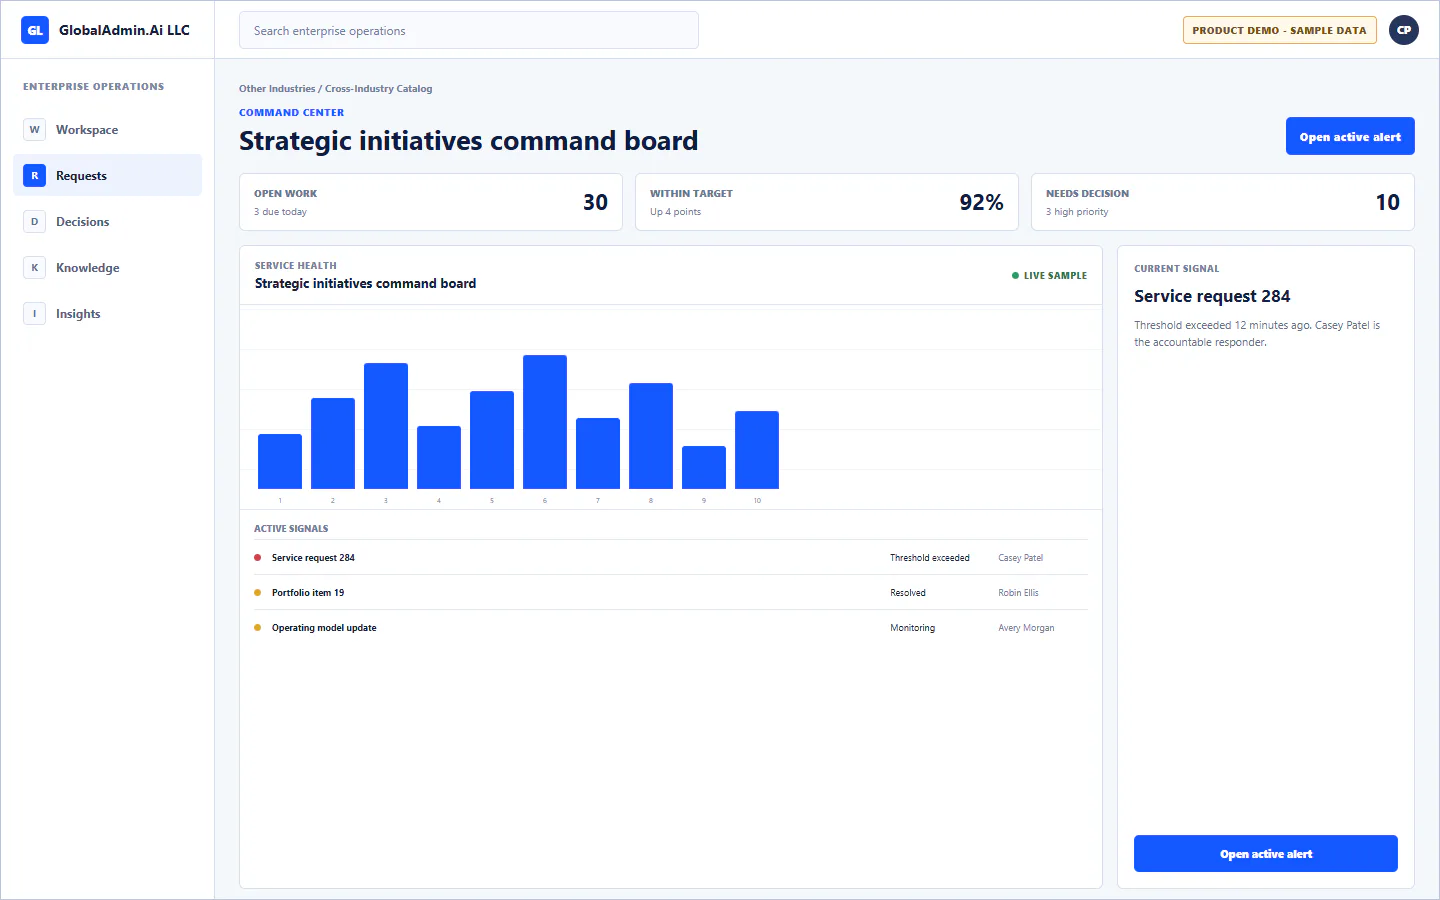This screenshot has height=900, width=1440.
Task: Open the CP user avatar
Action: 1404,30
